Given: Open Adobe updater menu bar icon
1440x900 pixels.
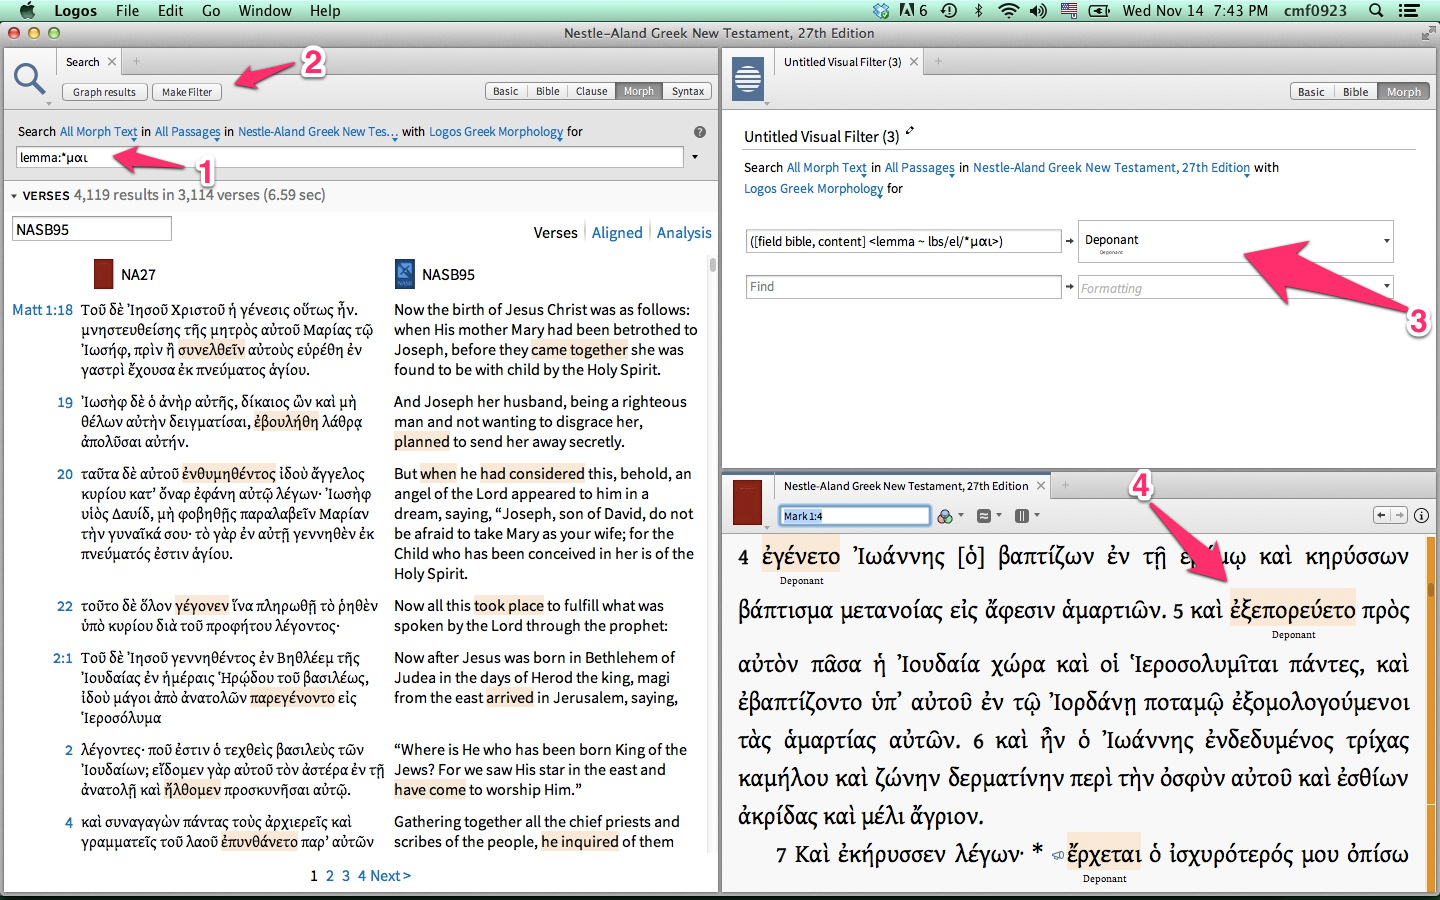Looking at the screenshot, I should (x=913, y=10).
